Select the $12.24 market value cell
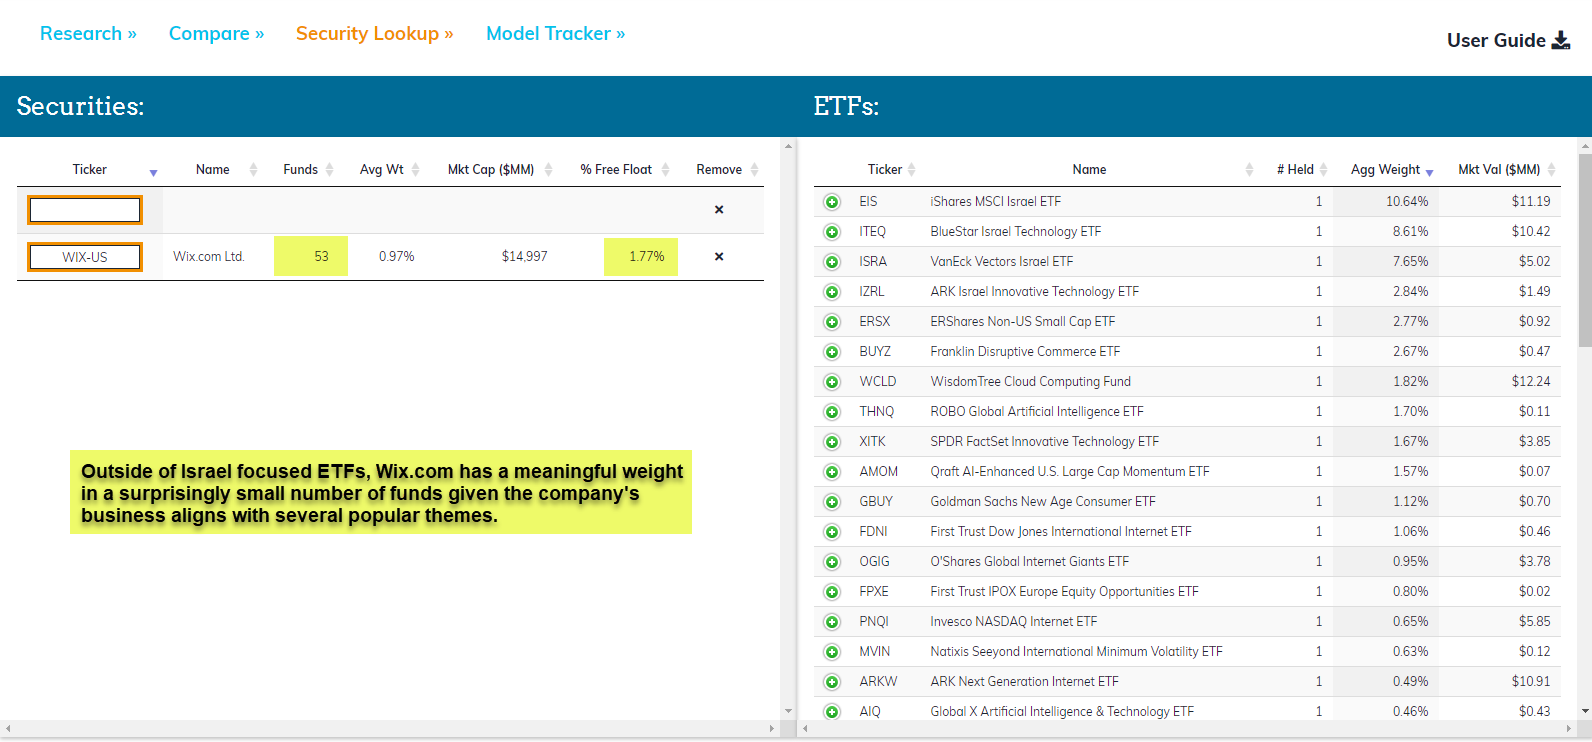1592x742 pixels. [1531, 382]
